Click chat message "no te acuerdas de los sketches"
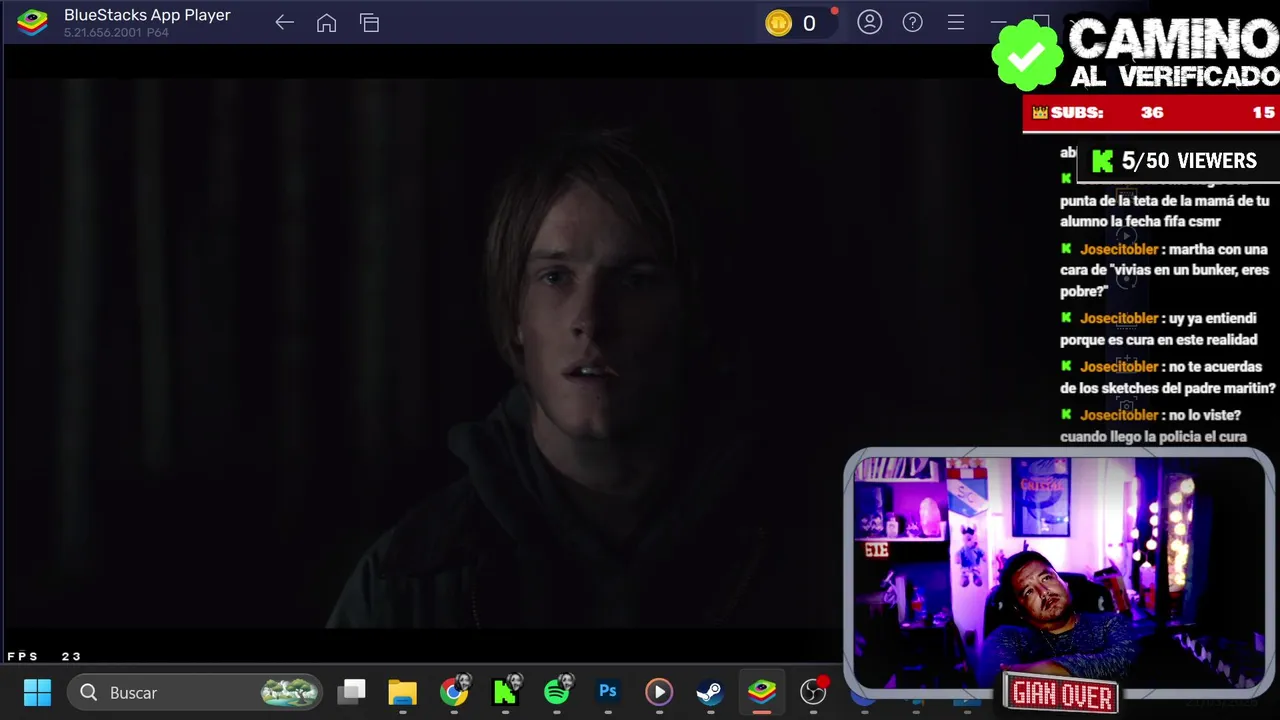1280x720 pixels. pos(1168,377)
